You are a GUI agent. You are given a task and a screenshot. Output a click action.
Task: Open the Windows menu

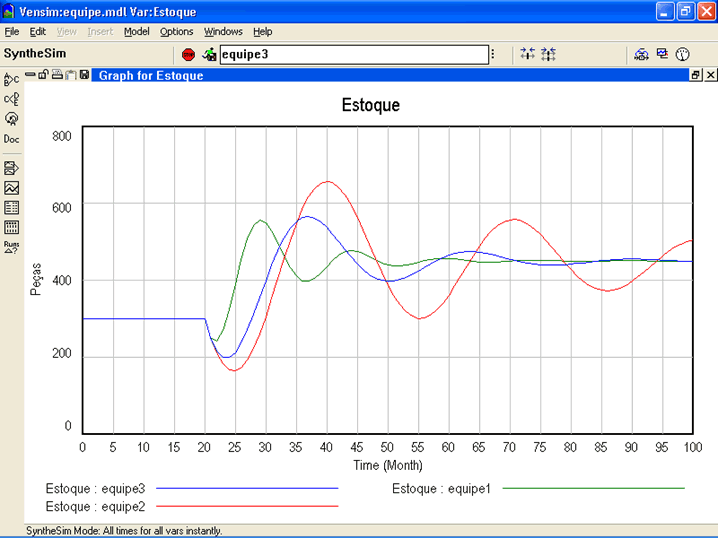[223, 32]
